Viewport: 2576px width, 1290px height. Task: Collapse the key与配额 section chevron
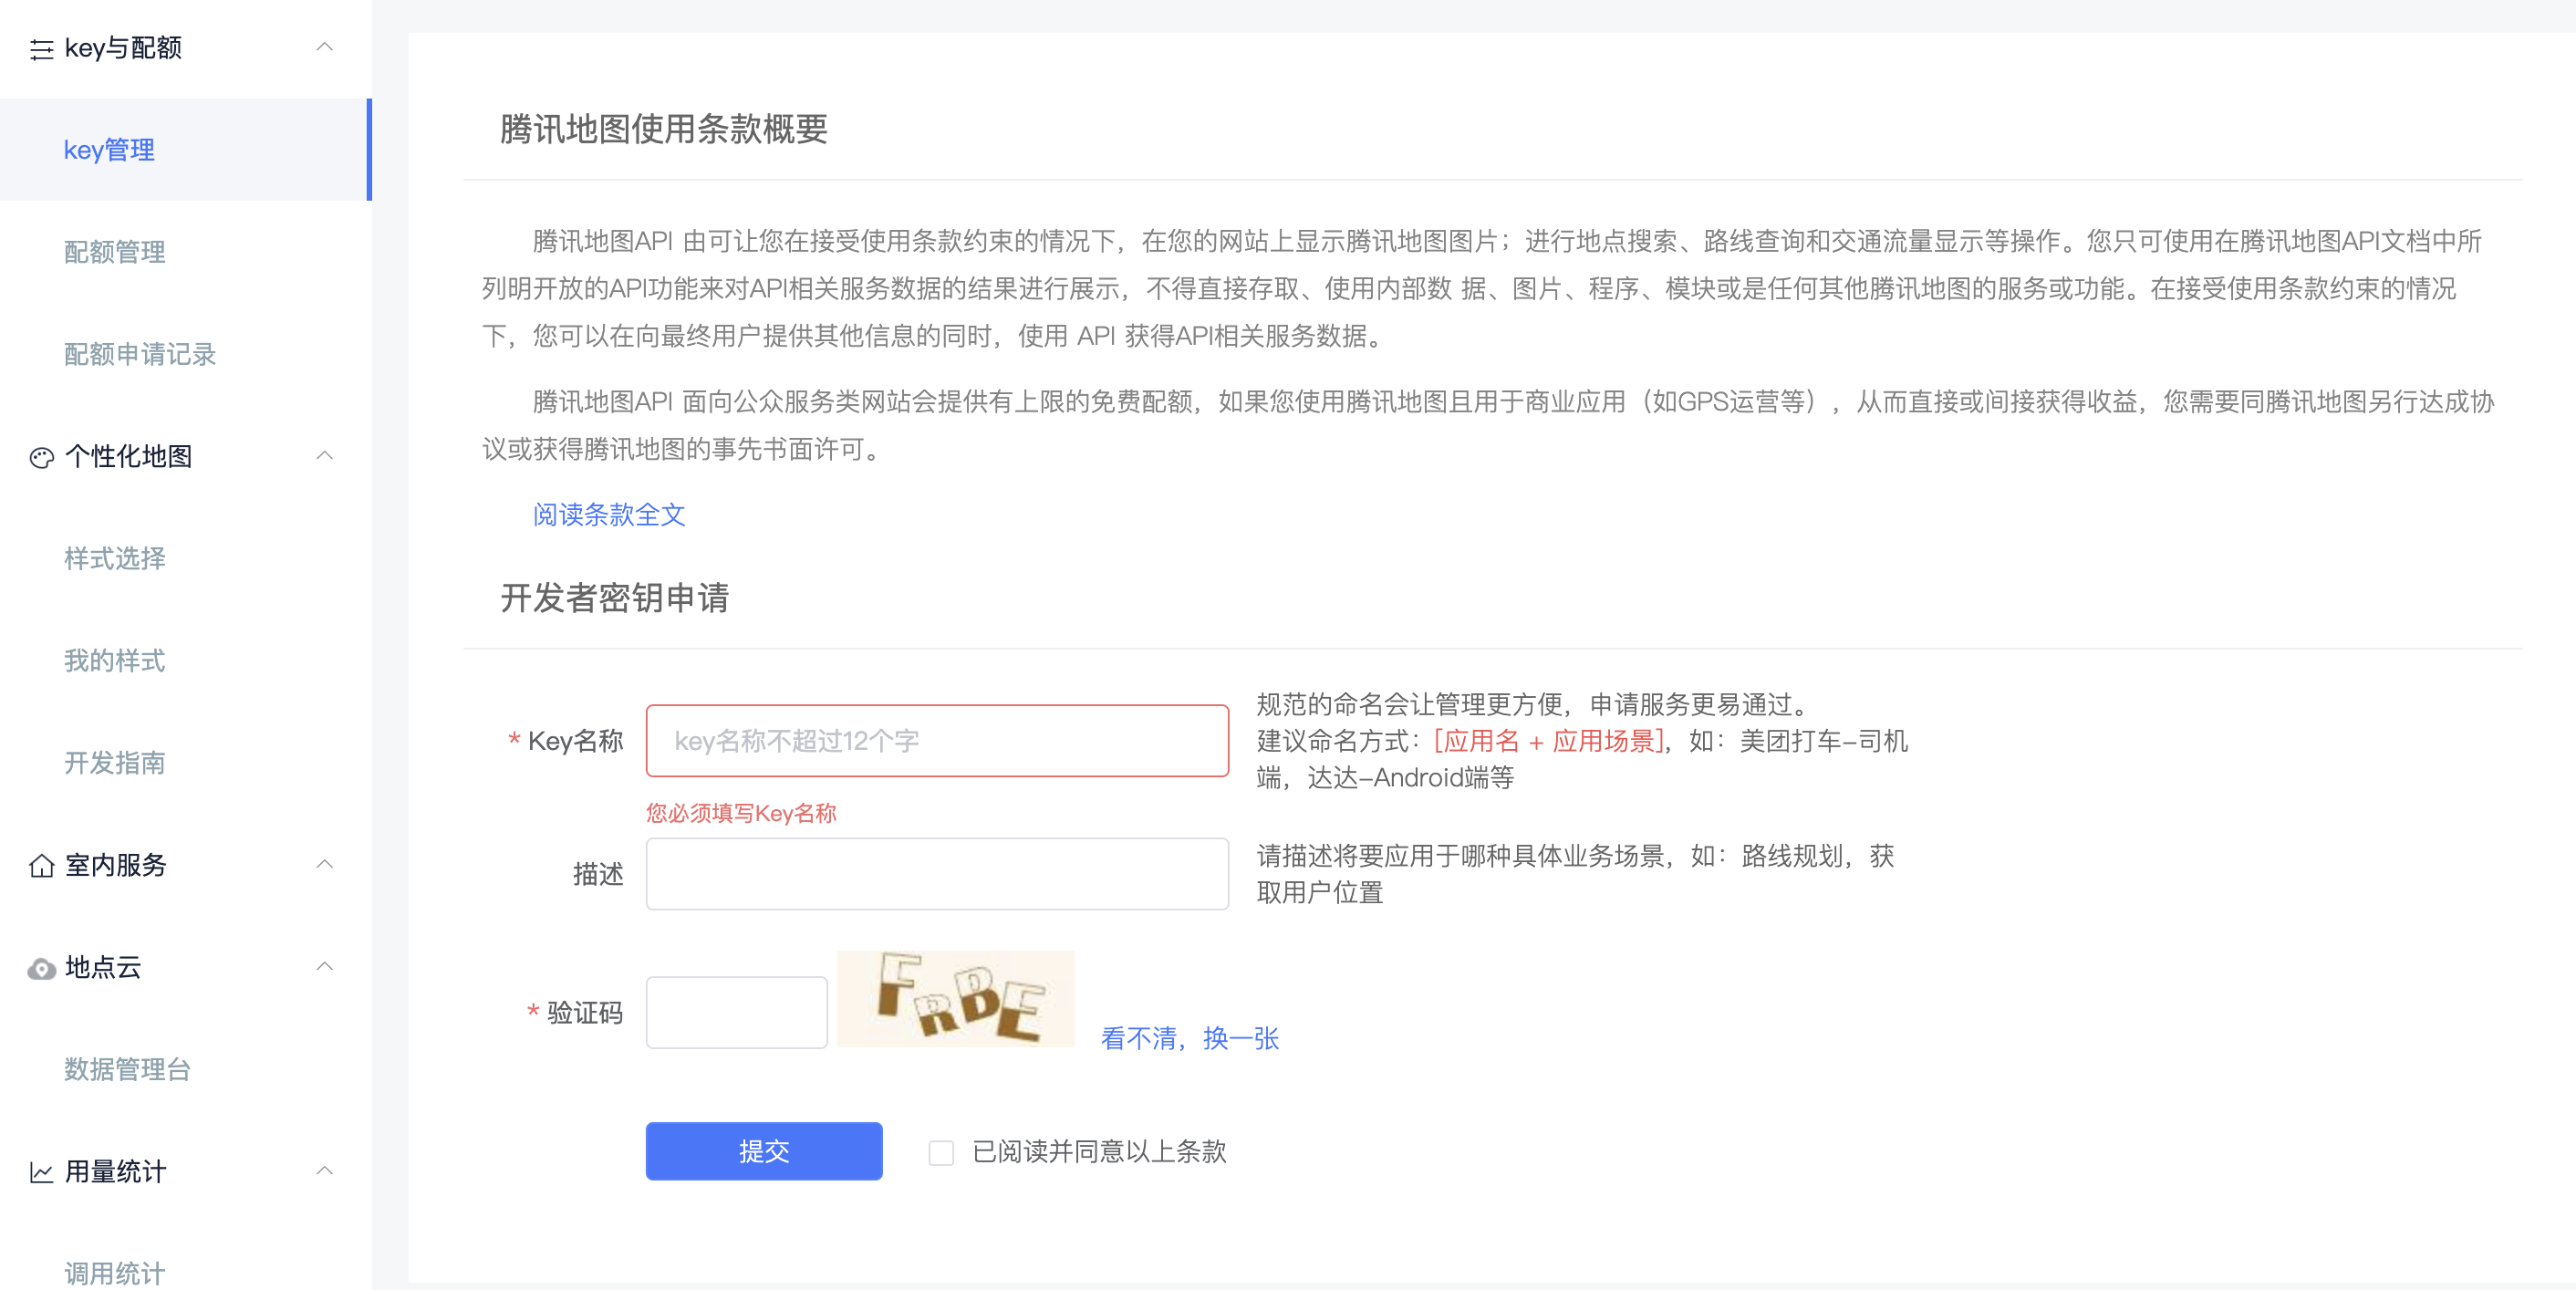click(324, 47)
